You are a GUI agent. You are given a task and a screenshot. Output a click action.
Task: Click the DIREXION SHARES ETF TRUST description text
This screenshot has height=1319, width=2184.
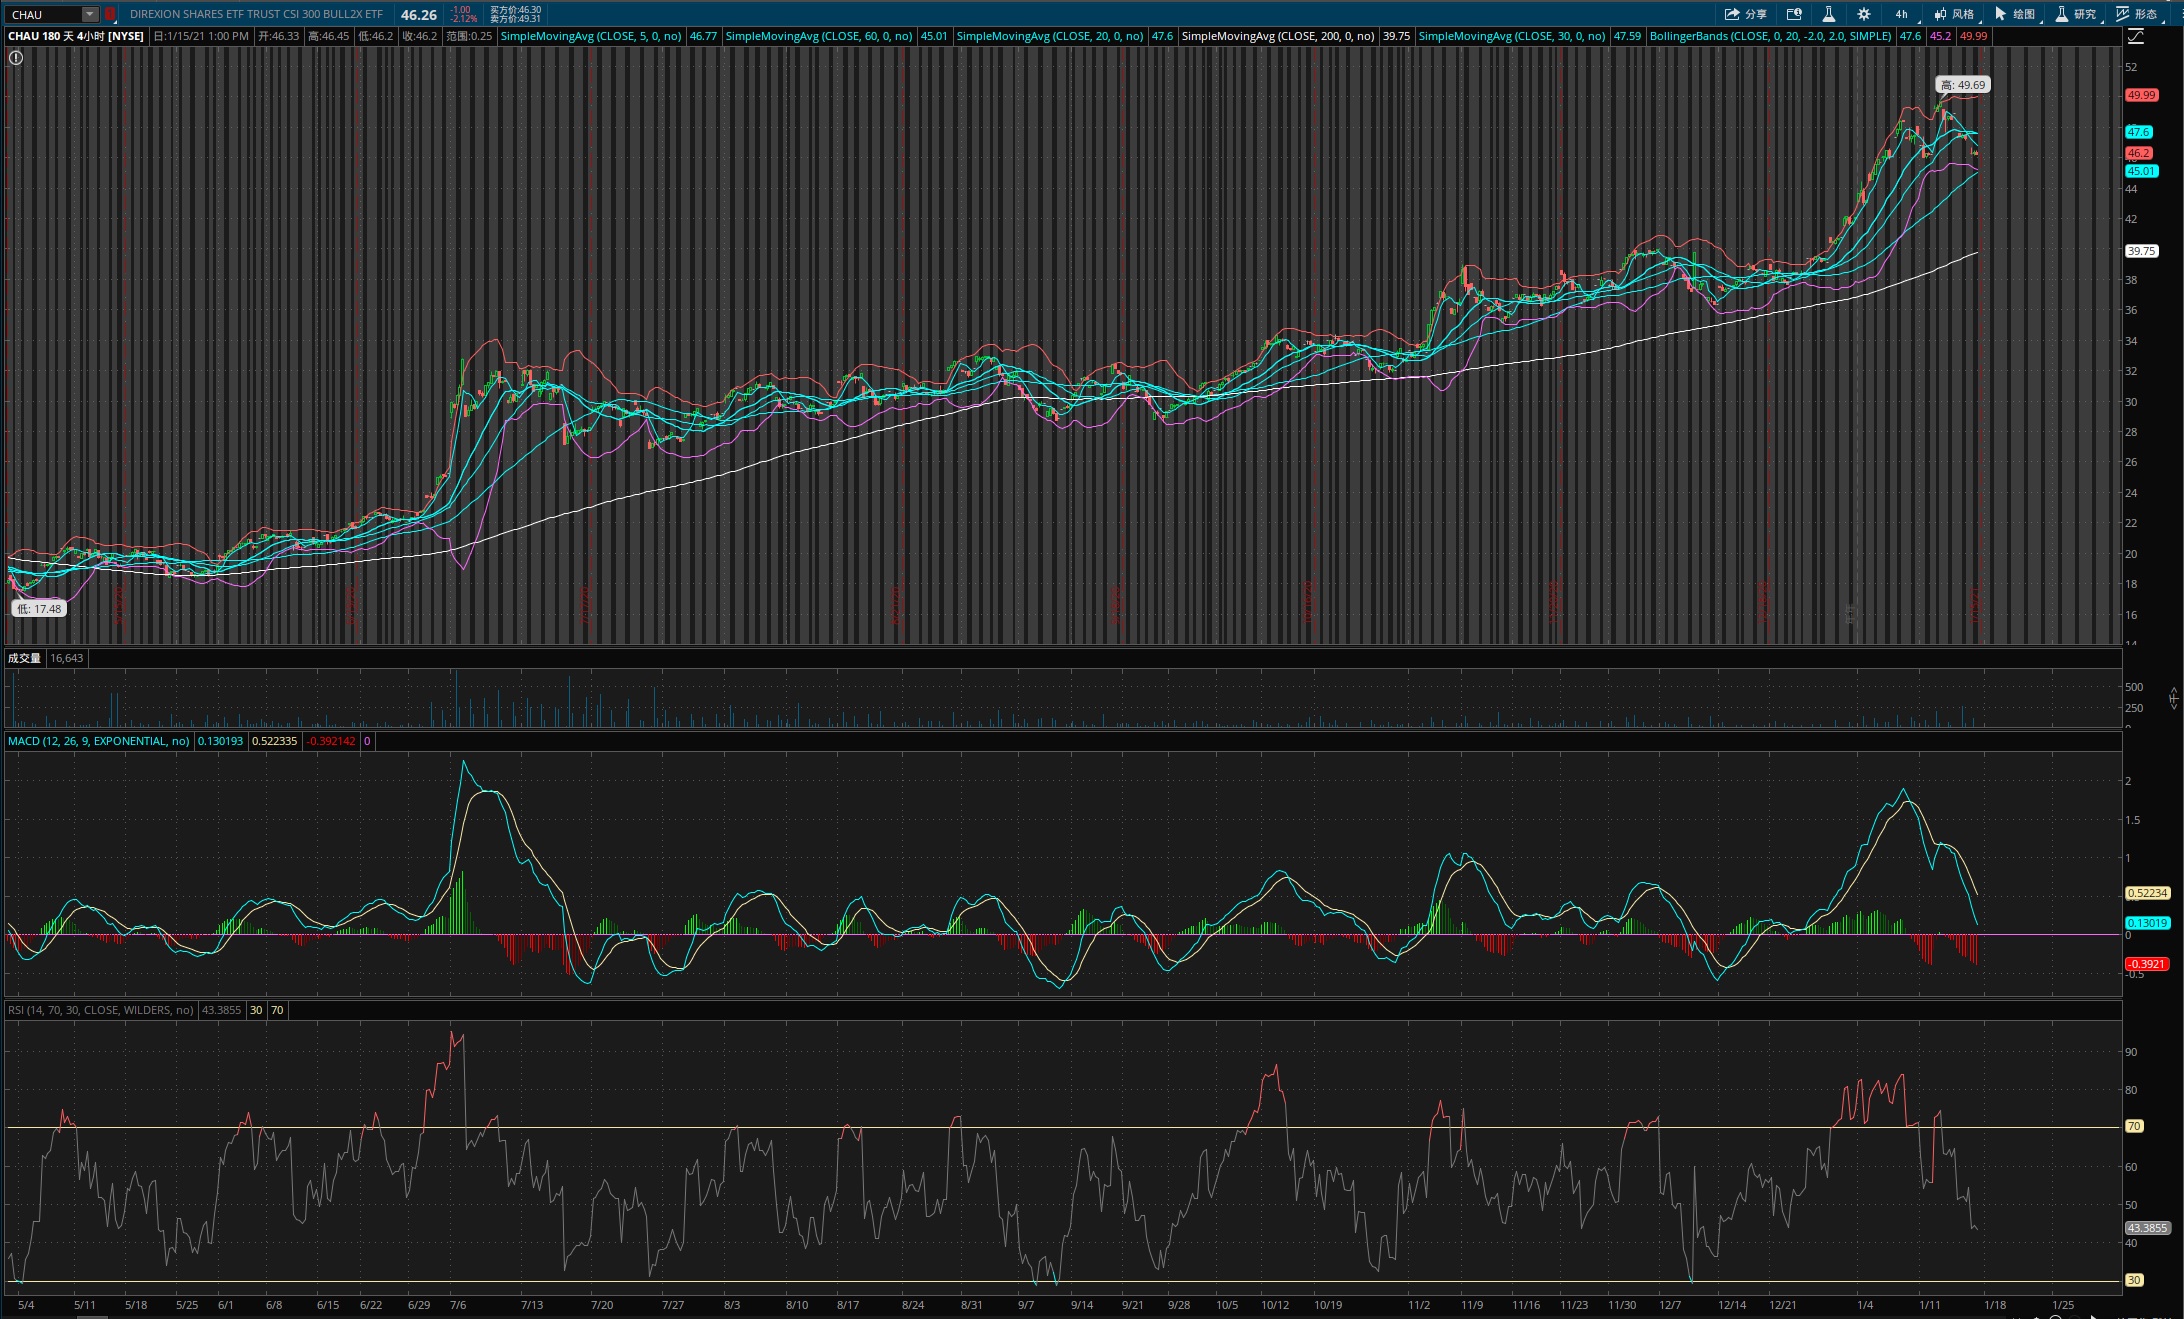[x=256, y=14]
